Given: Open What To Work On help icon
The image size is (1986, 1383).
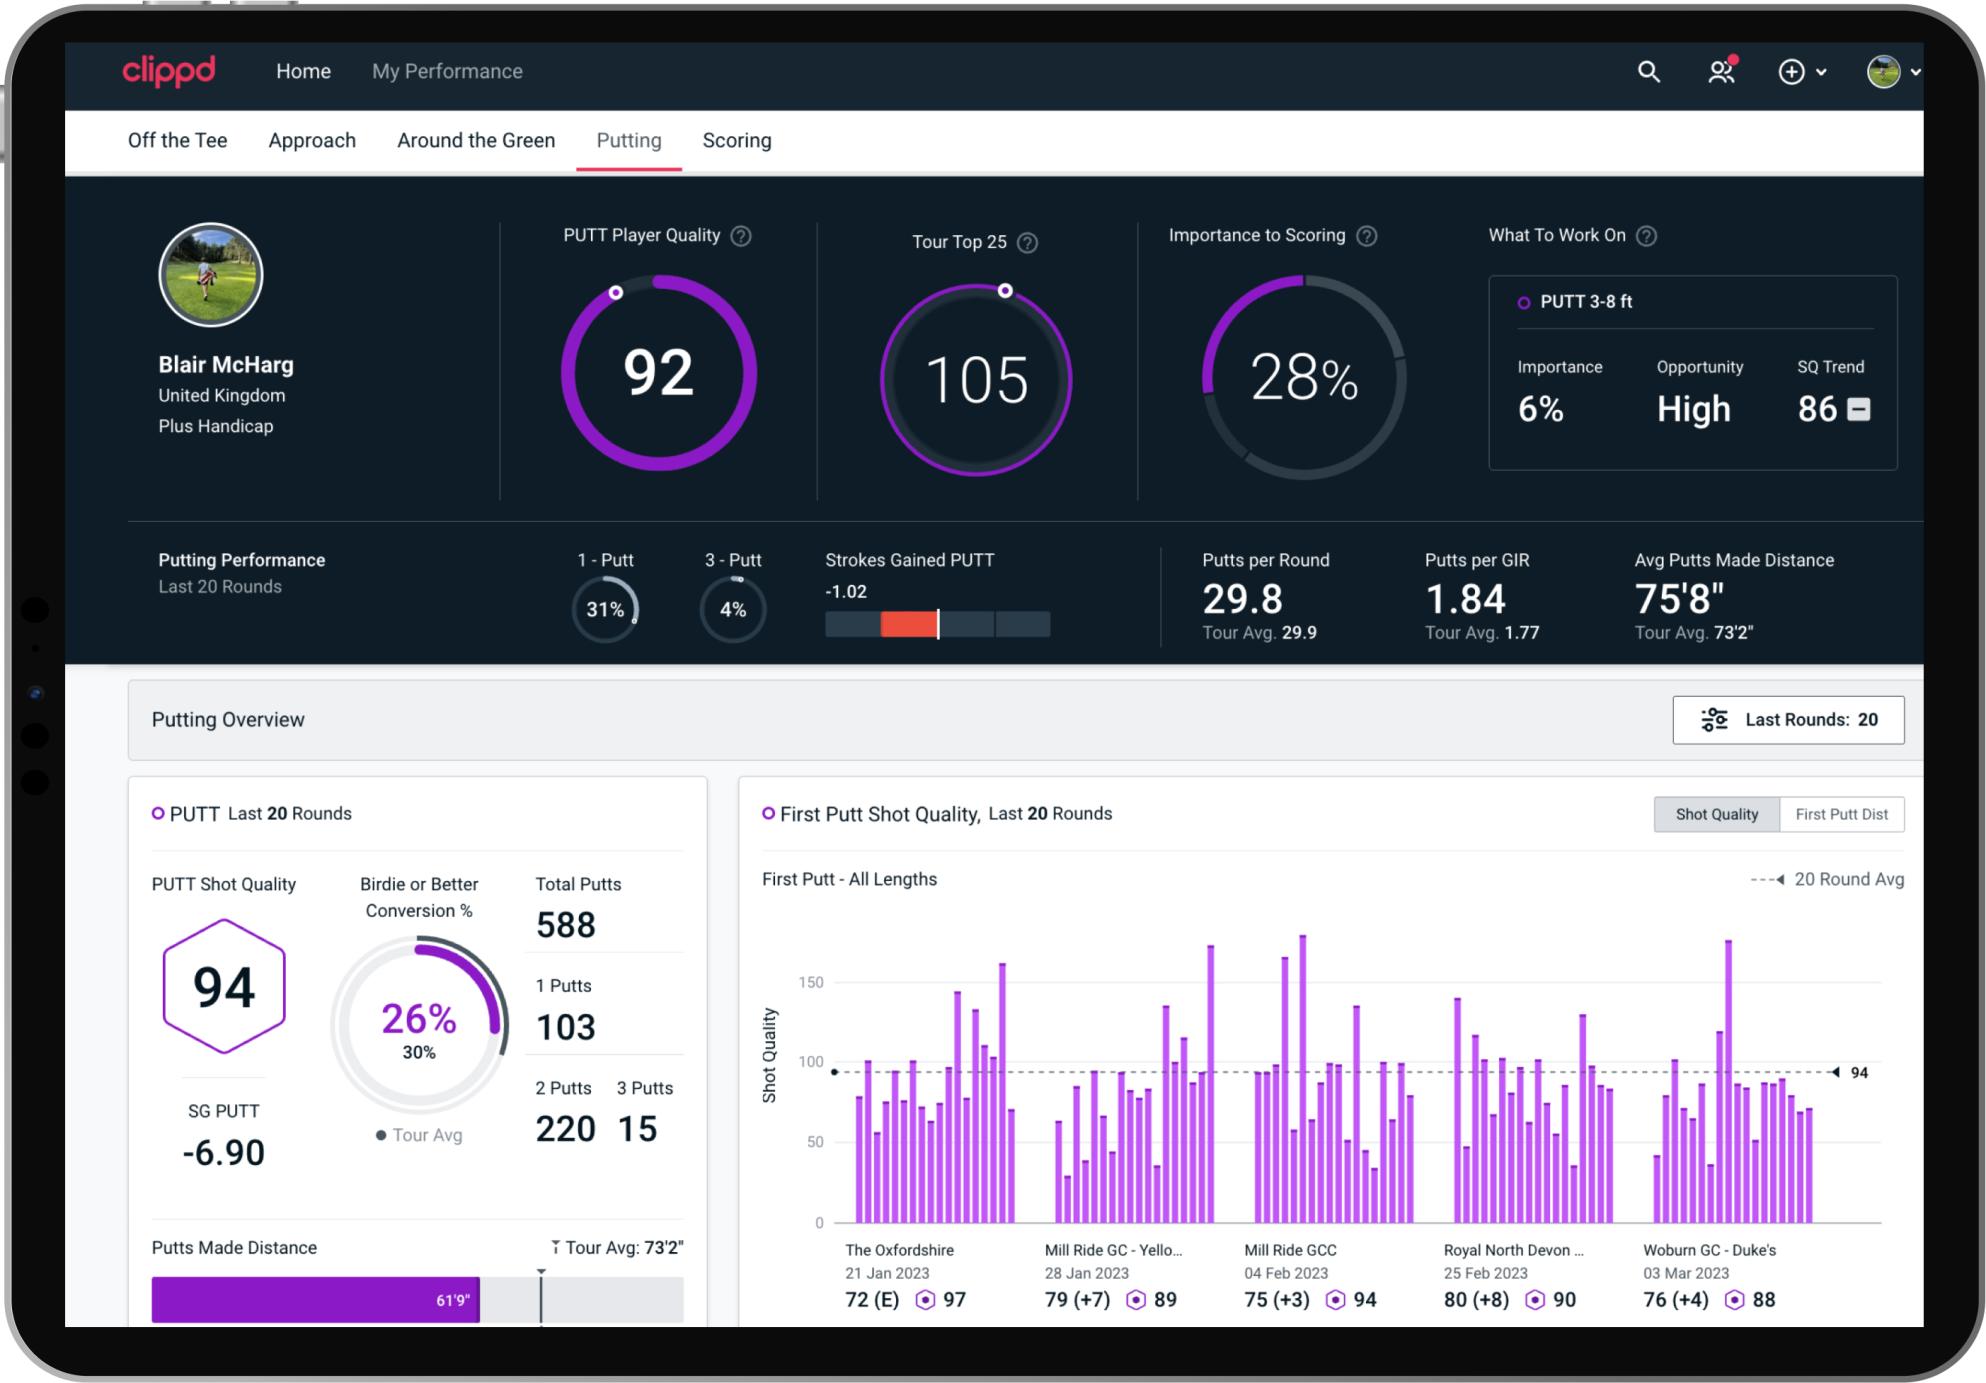Looking at the screenshot, I should tap(1646, 236).
